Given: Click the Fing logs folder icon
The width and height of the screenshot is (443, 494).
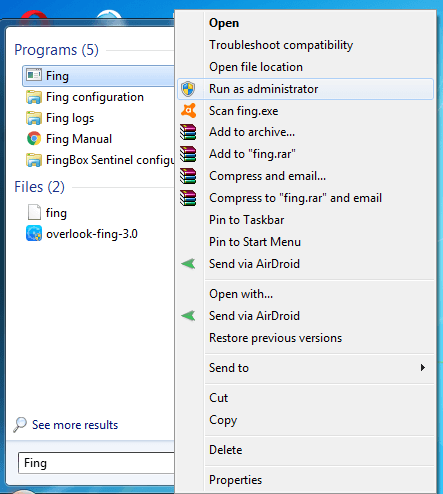Looking at the screenshot, I should (34, 118).
